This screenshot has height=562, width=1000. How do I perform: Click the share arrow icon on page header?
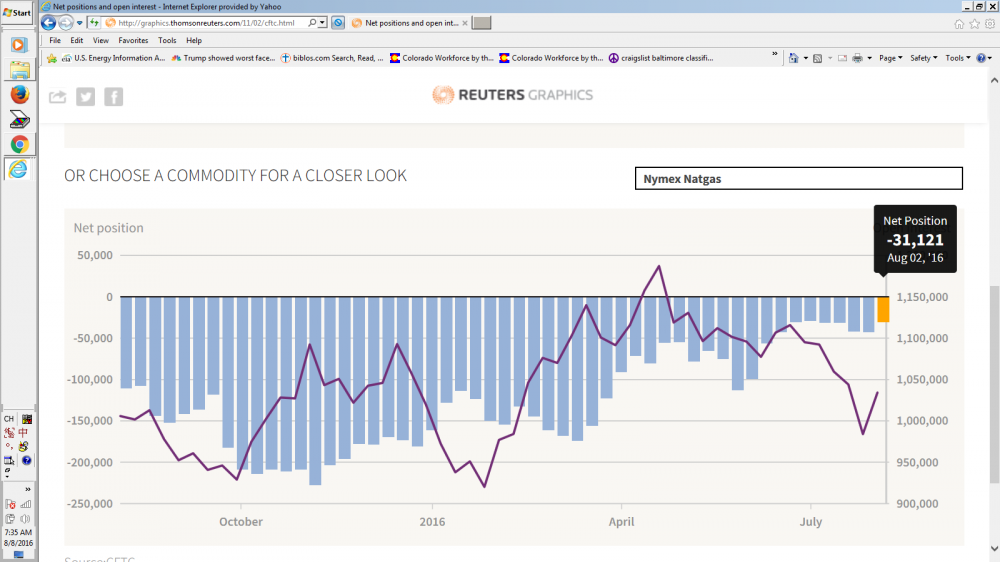pos(58,96)
